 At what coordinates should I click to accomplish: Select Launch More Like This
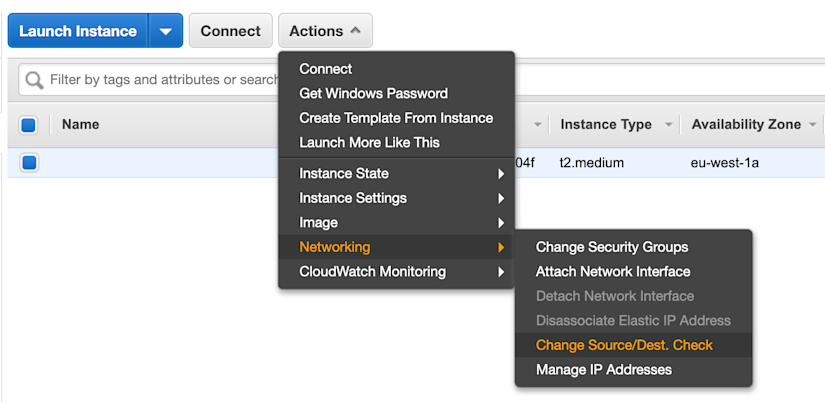(x=369, y=143)
